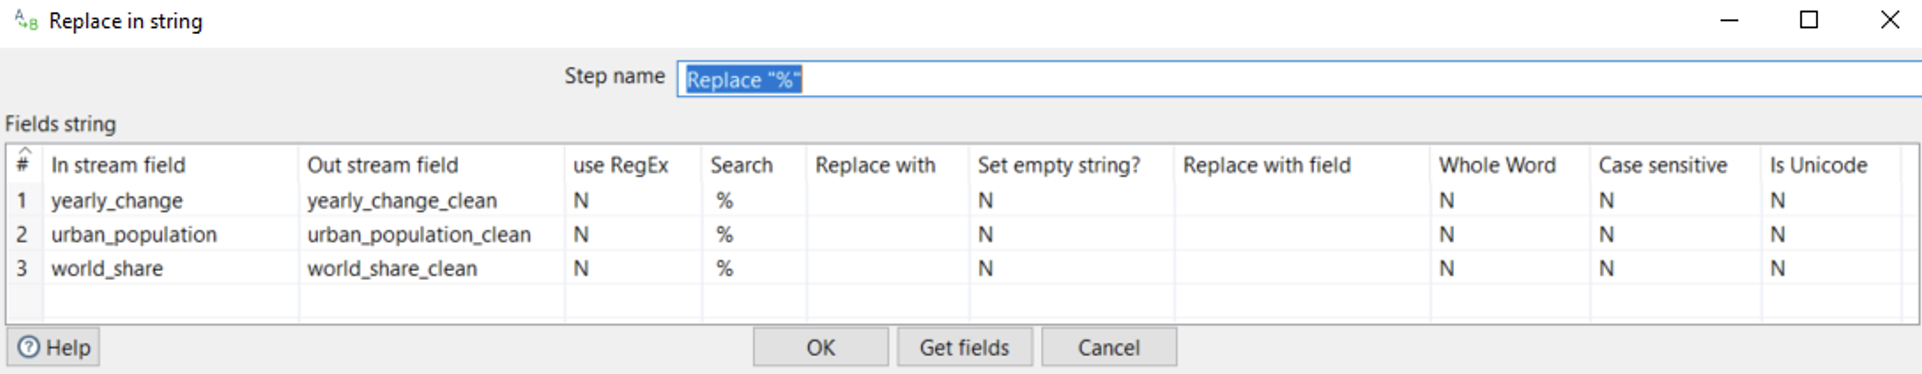This screenshot has height=374, width=1922.
Task: Select row number 3 in fields table
Action: coord(22,268)
